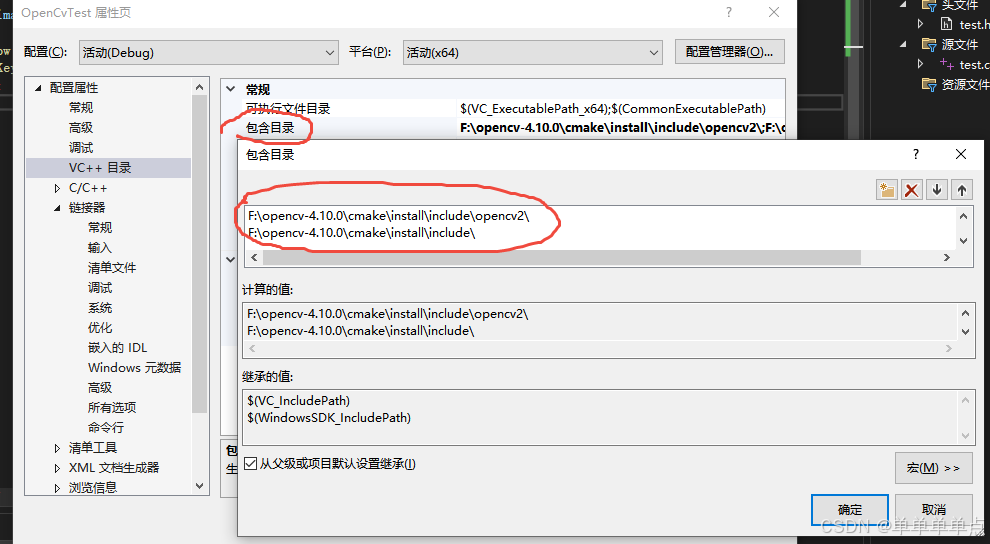The width and height of the screenshot is (990, 544).
Task: Close the 包含目录 dialog
Action: click(x=961, y=154)
